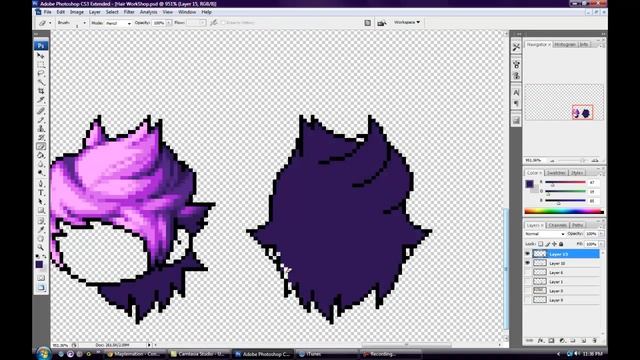Select the Hand tool
Viewport: 640px width, 360px height.
click(x=41, y=239)
